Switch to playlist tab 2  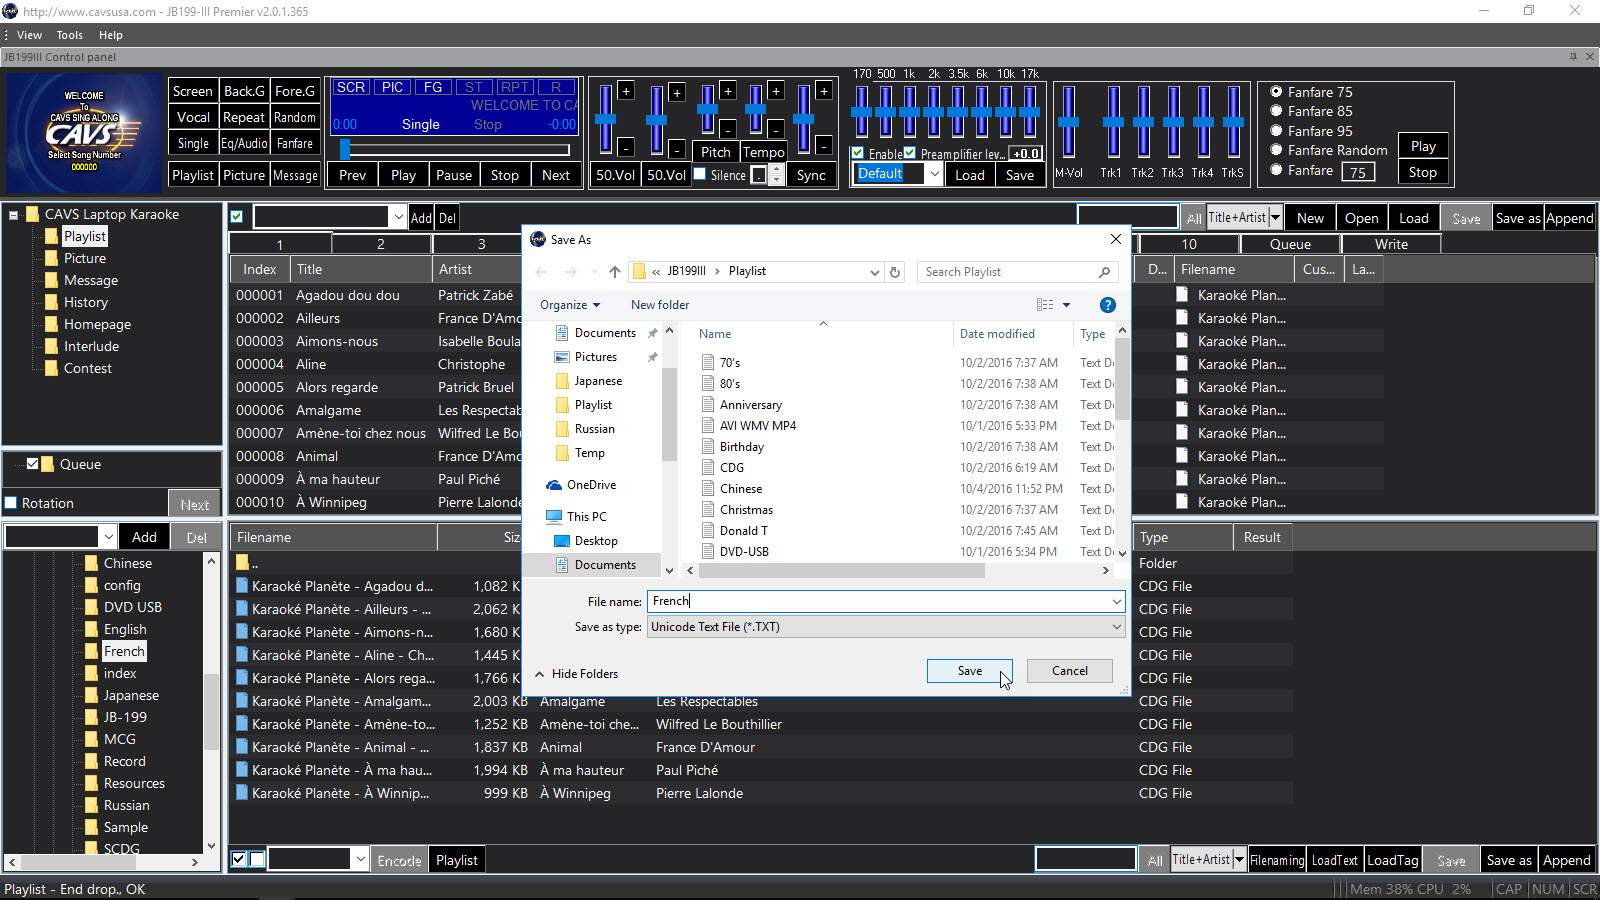tap(380, 244)
